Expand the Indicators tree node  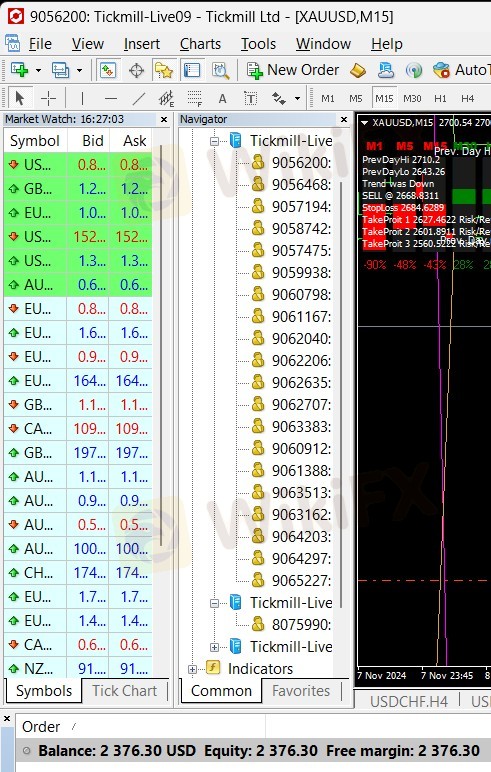192,669
